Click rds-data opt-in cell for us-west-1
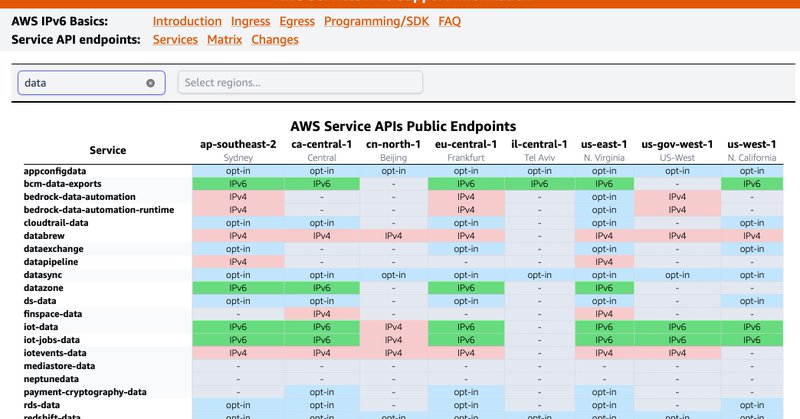The width and height of the screenshot is (800, 419). tap(752, 405)
